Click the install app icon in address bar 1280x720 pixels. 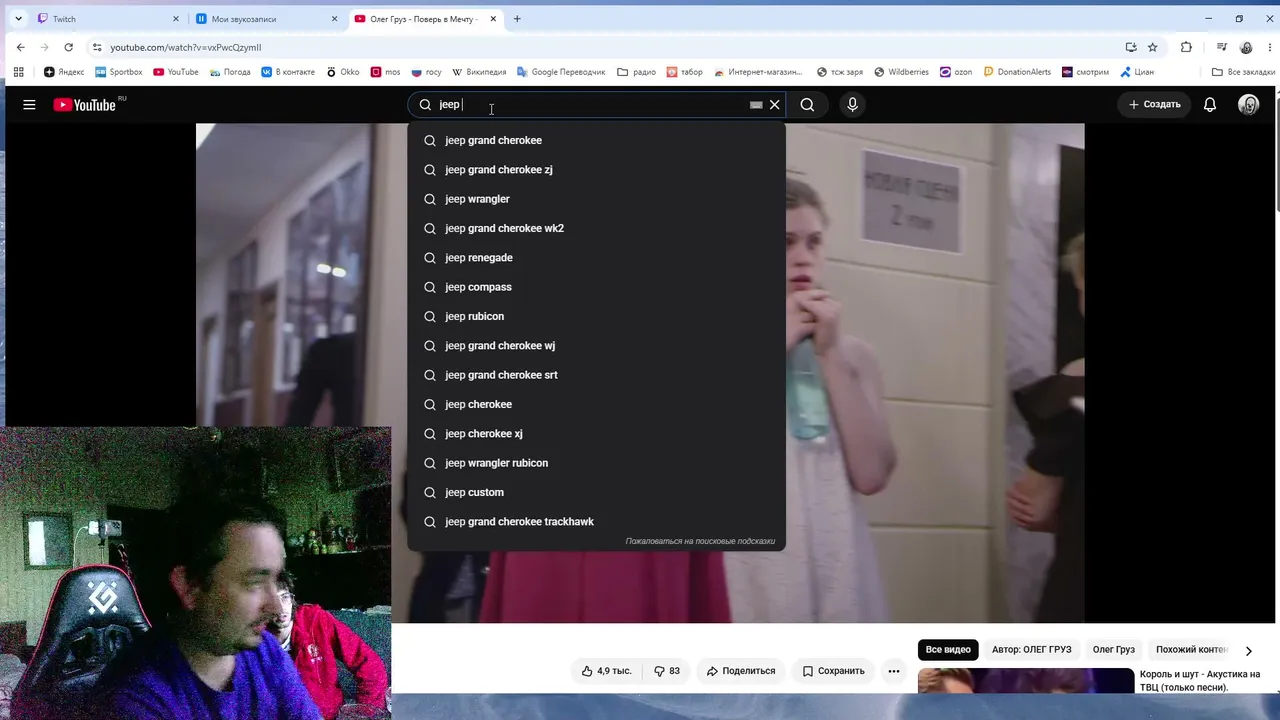tap(1131, 47)
